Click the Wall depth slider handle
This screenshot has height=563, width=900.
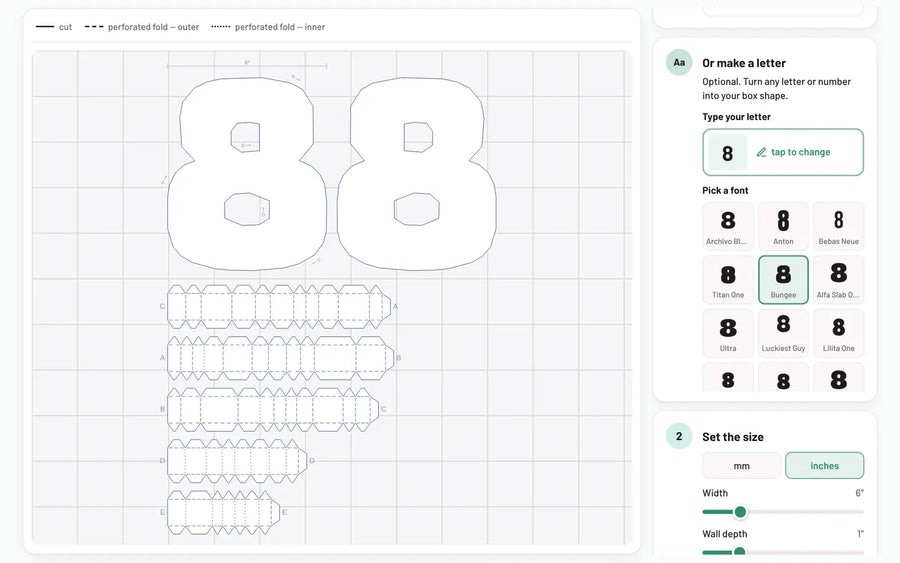[739, 552]
